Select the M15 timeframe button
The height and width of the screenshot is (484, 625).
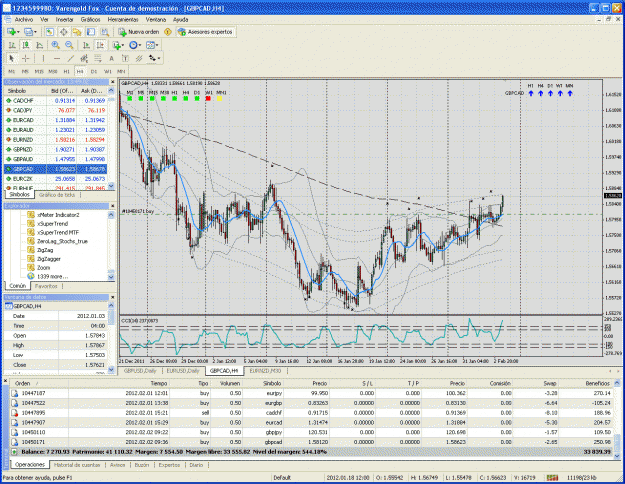39,71
